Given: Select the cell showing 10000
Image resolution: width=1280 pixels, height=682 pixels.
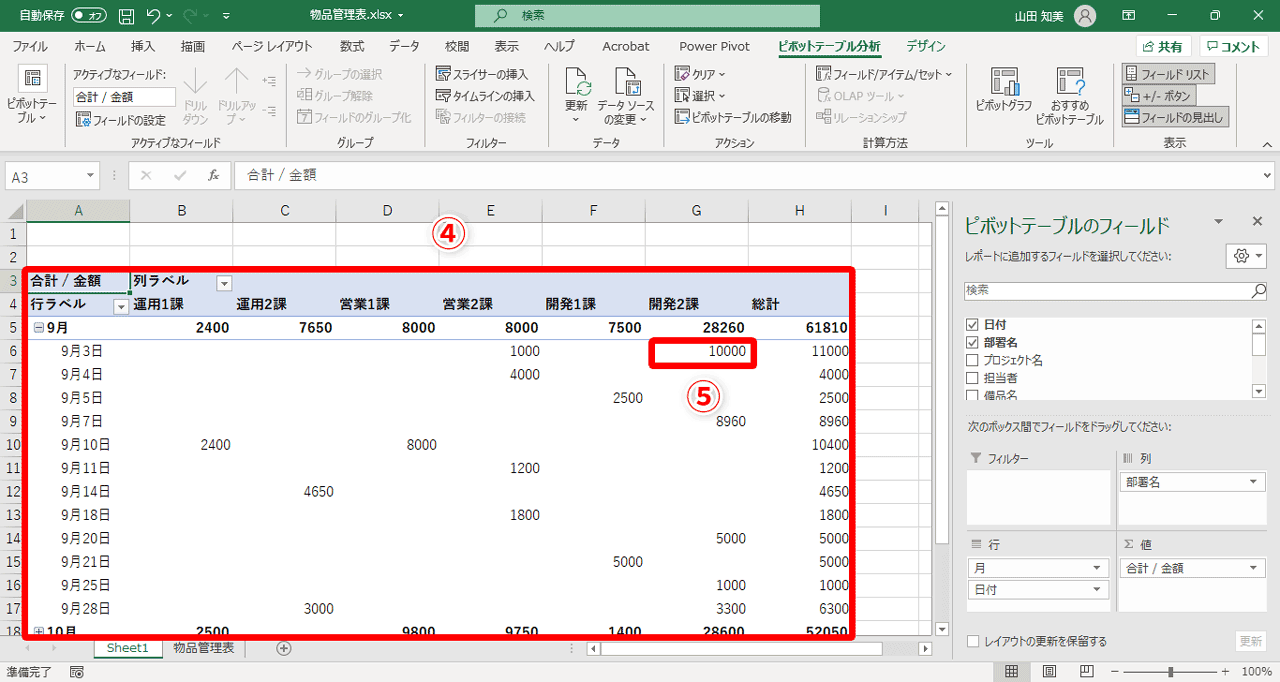Looking at the screenshot, I should (697, 352).
